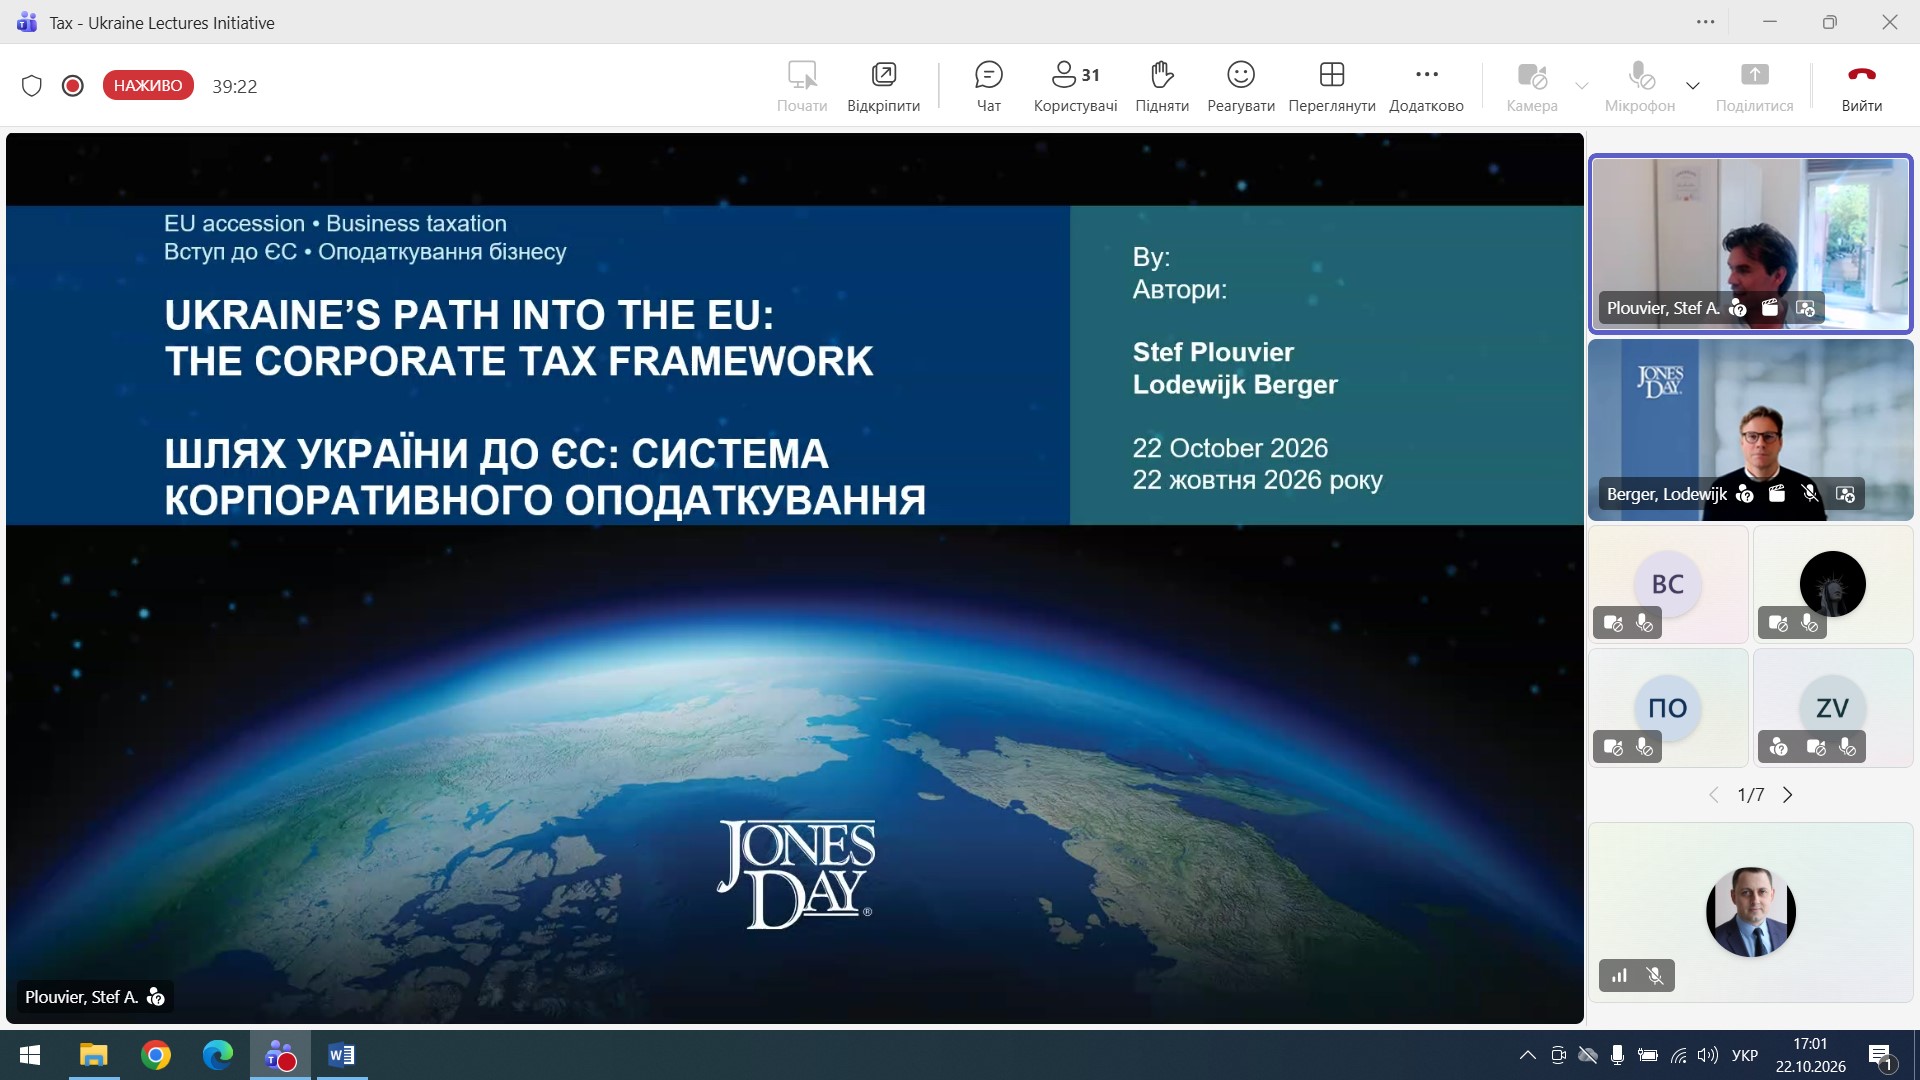Click signal bars icon on self-view tile

pos(1620,976)
